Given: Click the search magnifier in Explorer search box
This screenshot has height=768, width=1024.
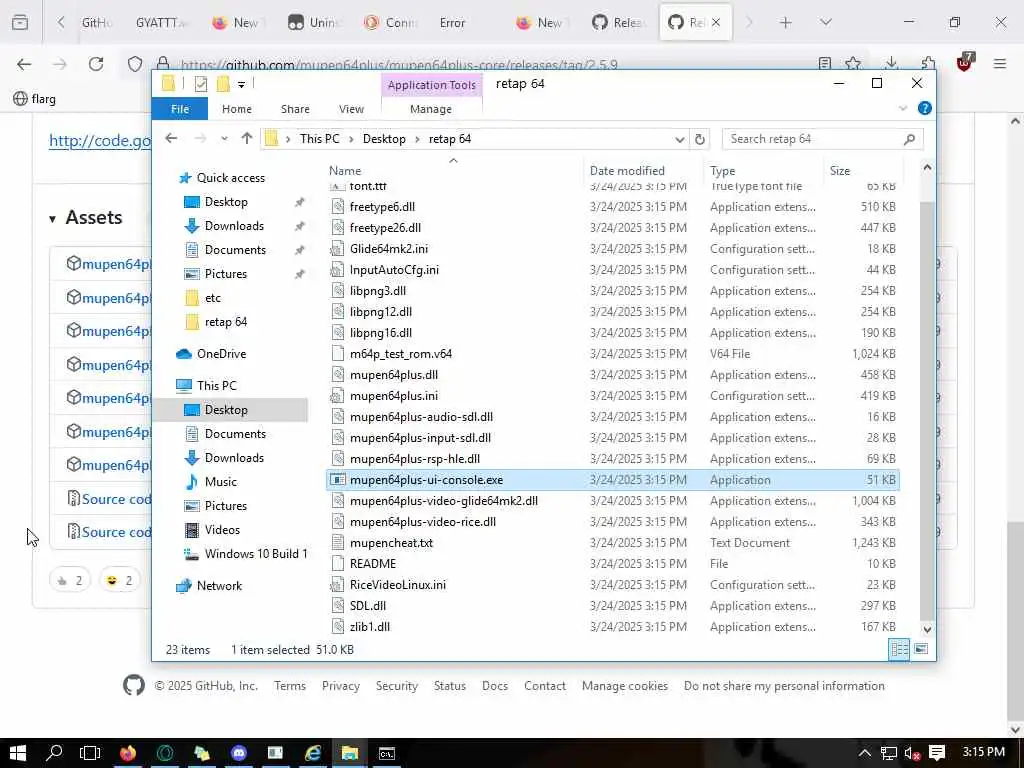Looking at the screenshot, I should click(x=909, y=139).
